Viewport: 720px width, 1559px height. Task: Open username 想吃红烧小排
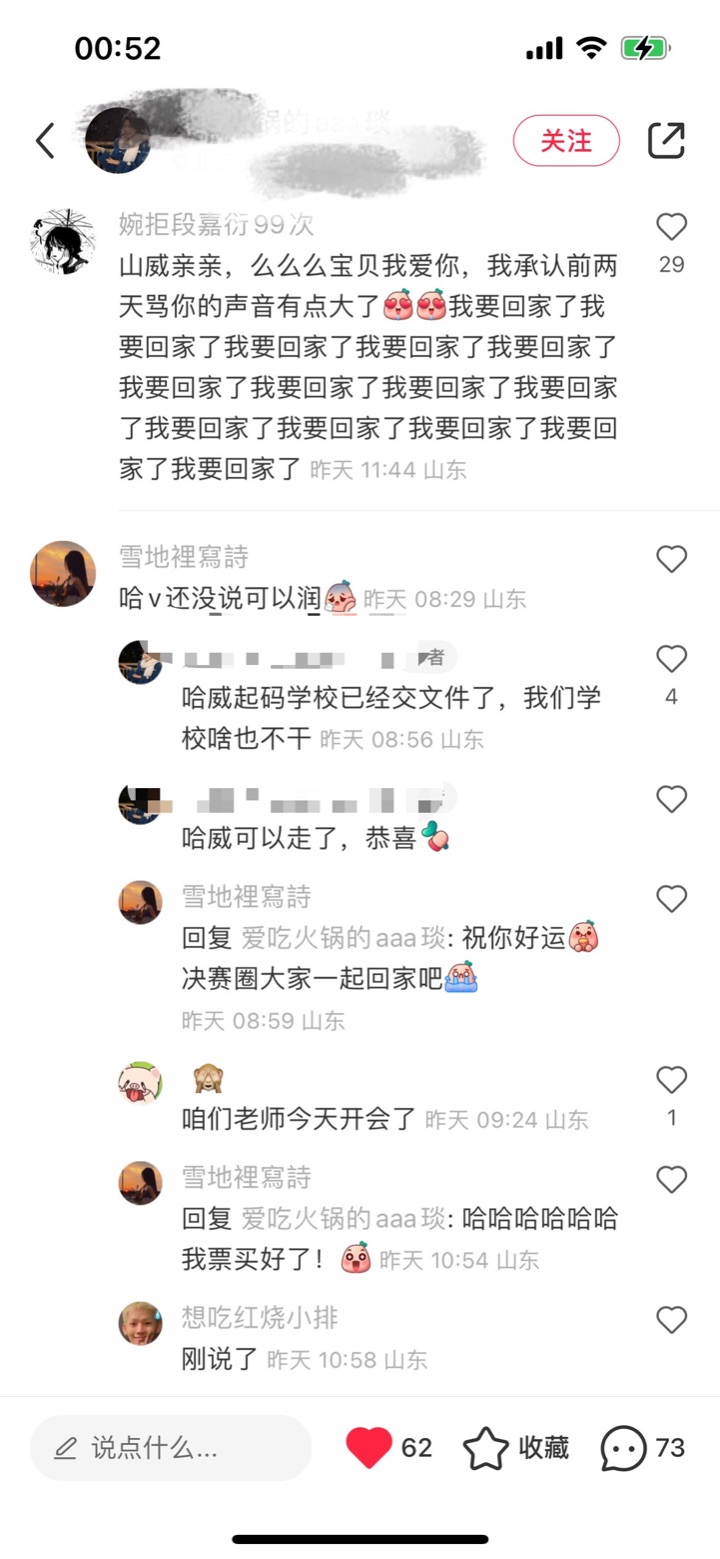[260, 1318]
